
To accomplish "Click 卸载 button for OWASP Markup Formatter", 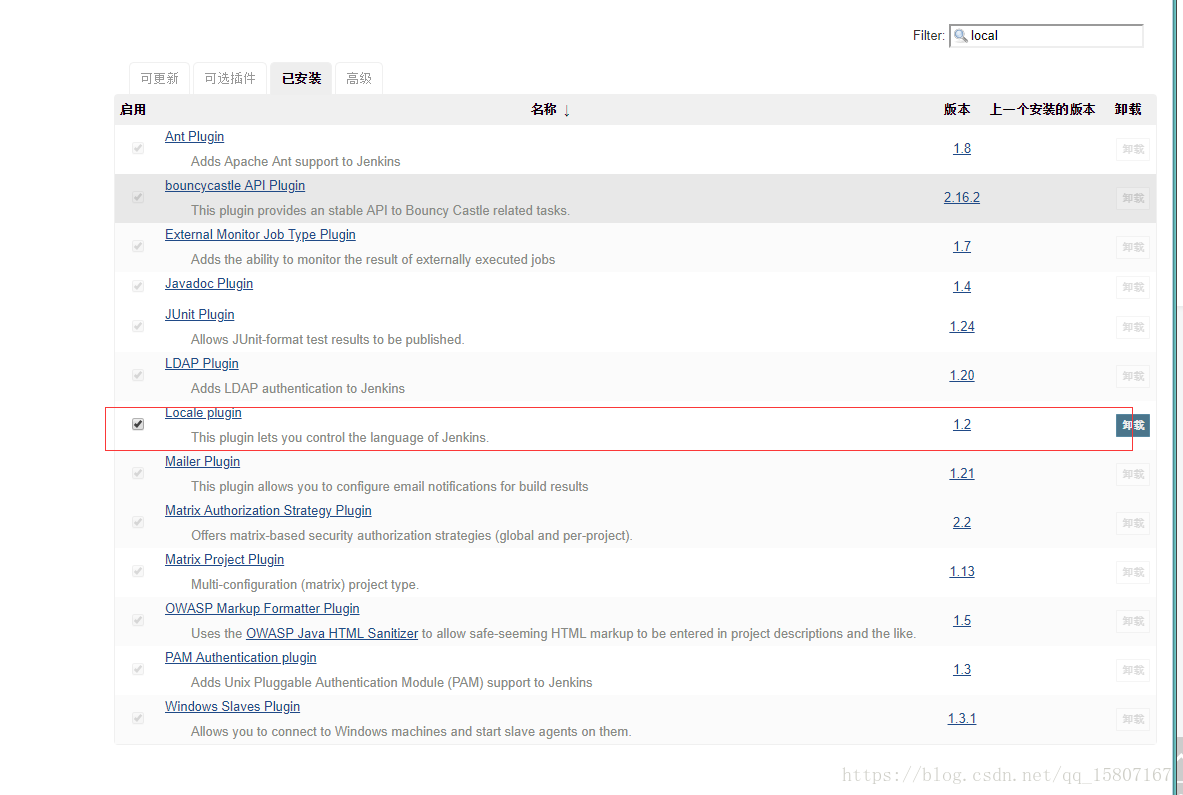I will coord(1132,622).
